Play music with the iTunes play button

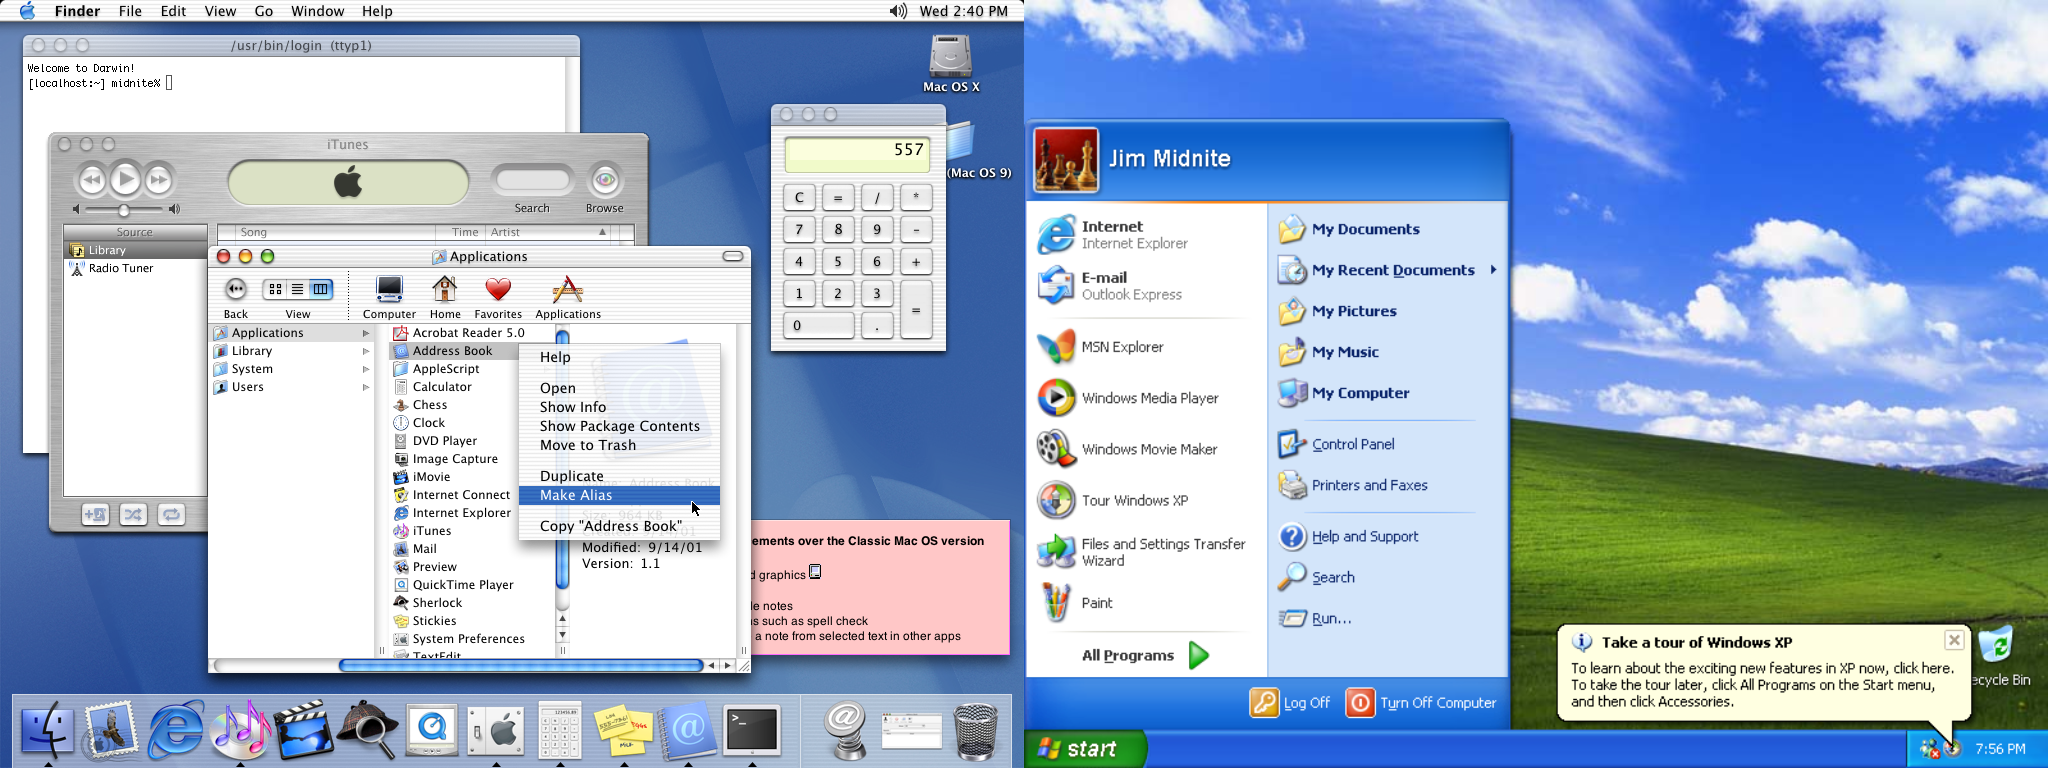pos(125,179)
